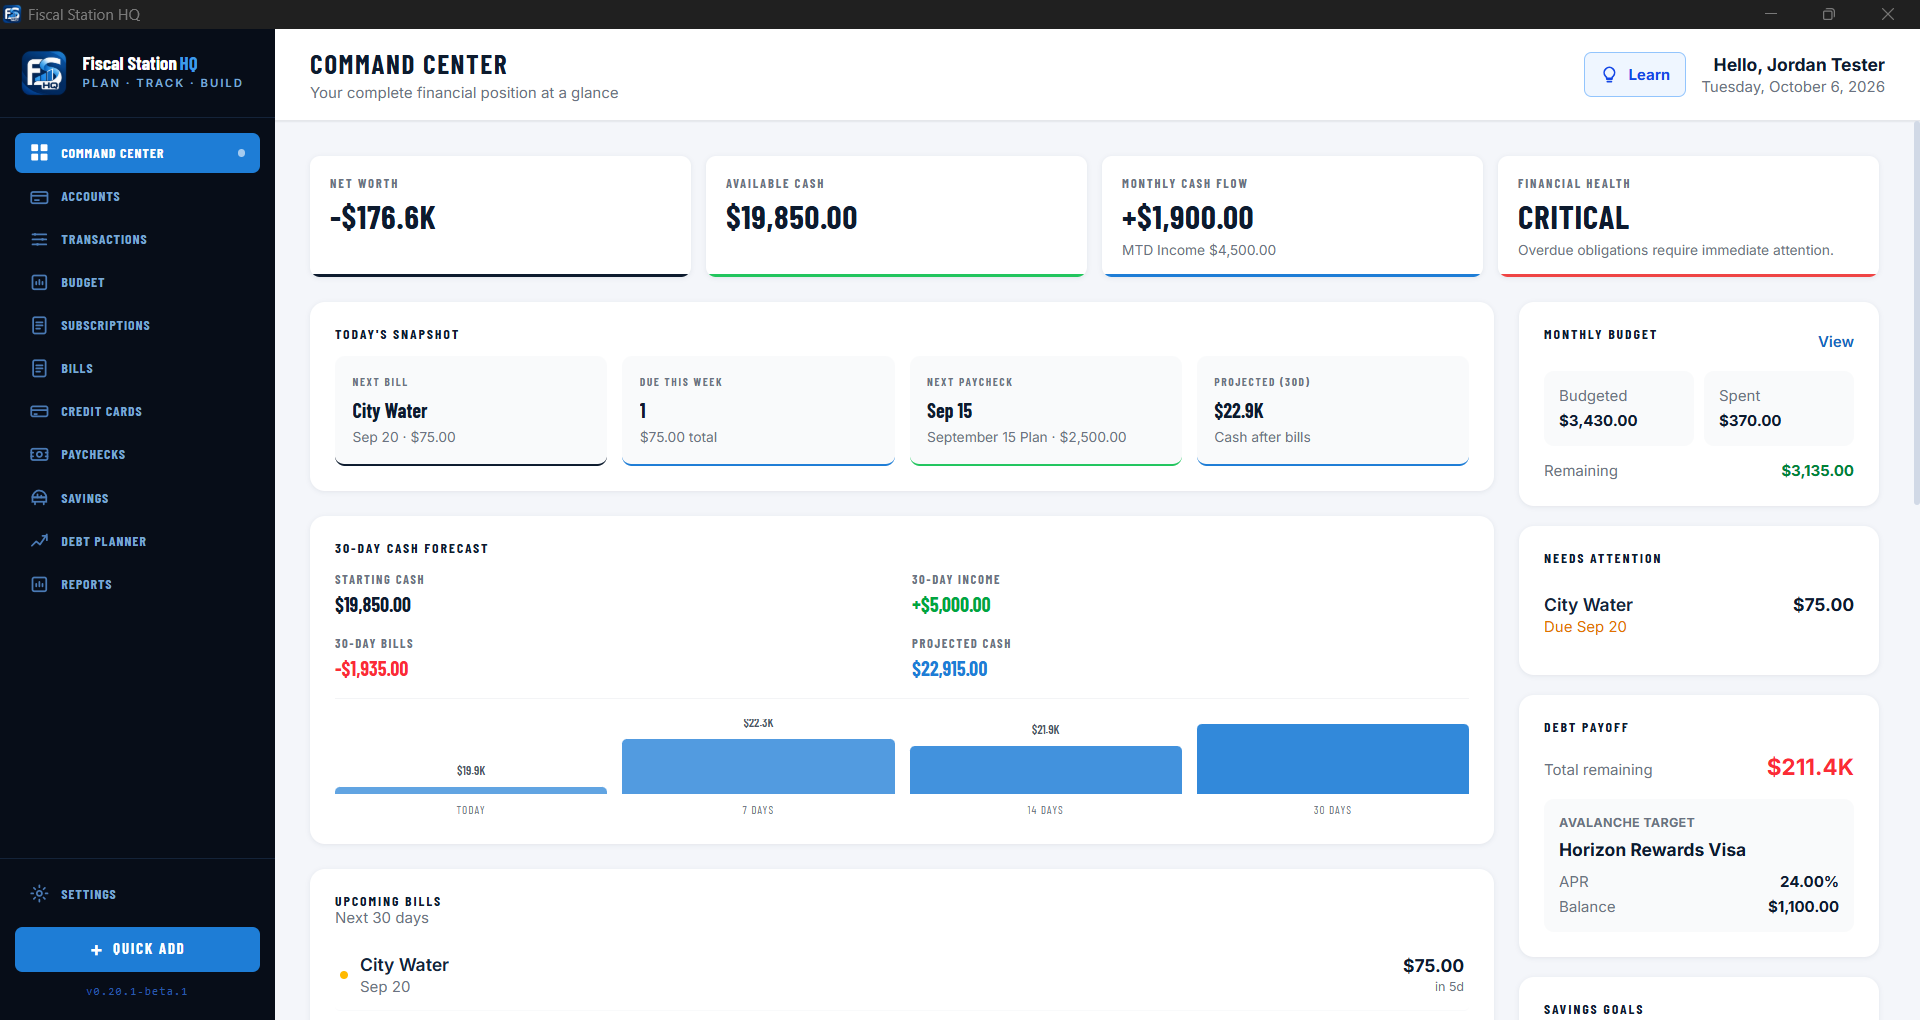Click the Debt Planner trend icon
1920x1020 pixels.
tap(39, 541)
